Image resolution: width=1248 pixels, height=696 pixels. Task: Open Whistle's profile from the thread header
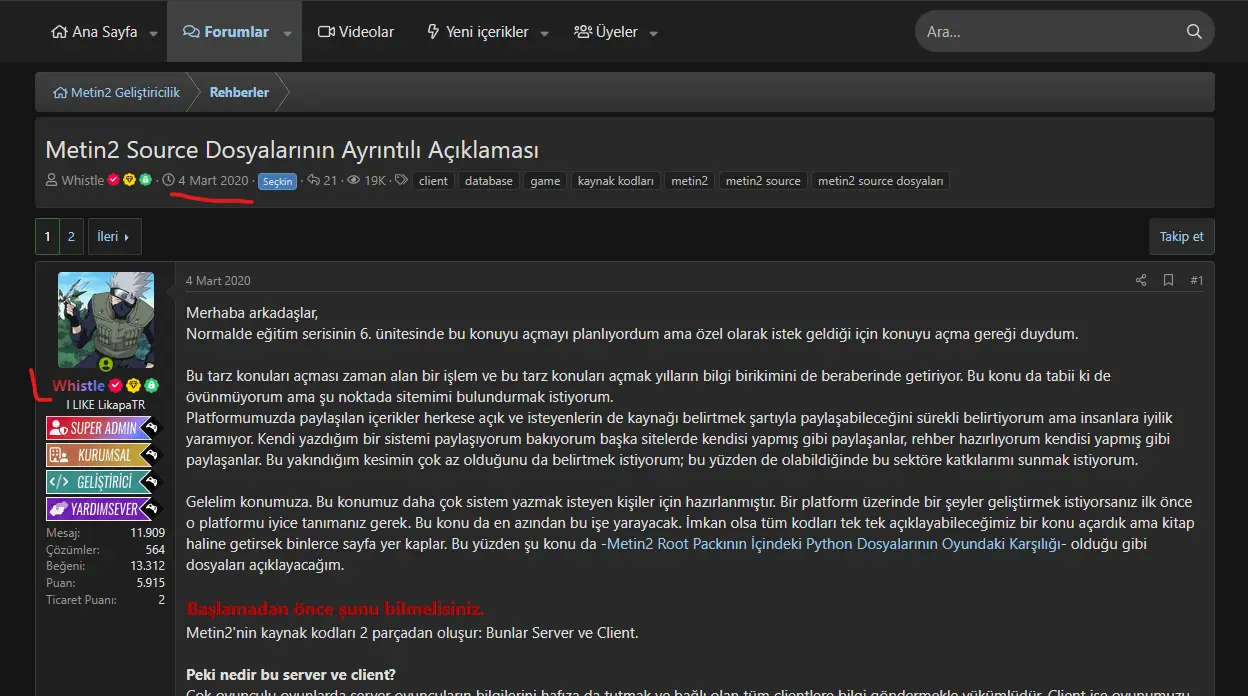(83, 181)
